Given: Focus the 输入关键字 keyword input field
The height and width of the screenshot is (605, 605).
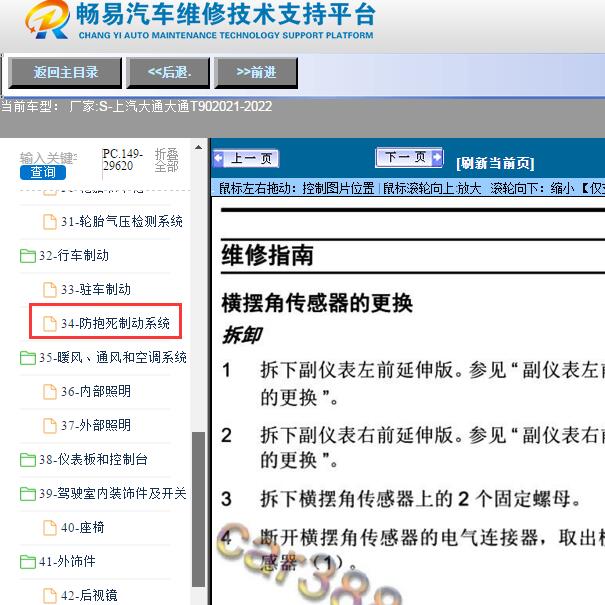Looking at the screenshot, I should (48, 158).
